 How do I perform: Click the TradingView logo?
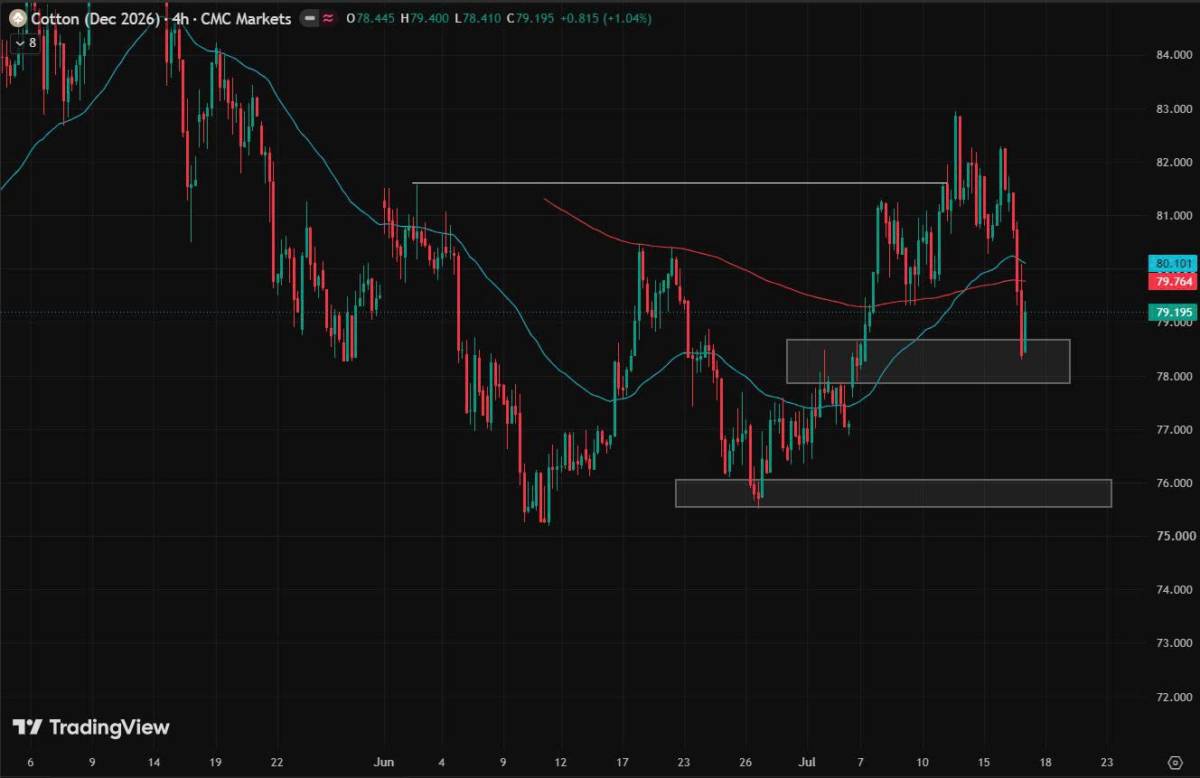tap(91, 727)
